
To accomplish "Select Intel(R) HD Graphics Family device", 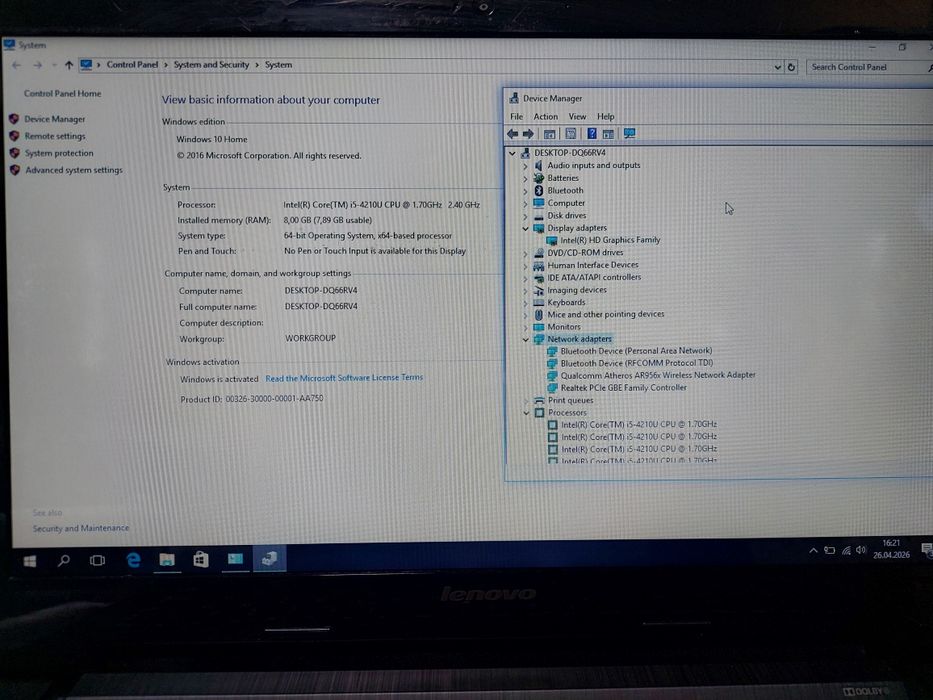I will click(610, 240).
